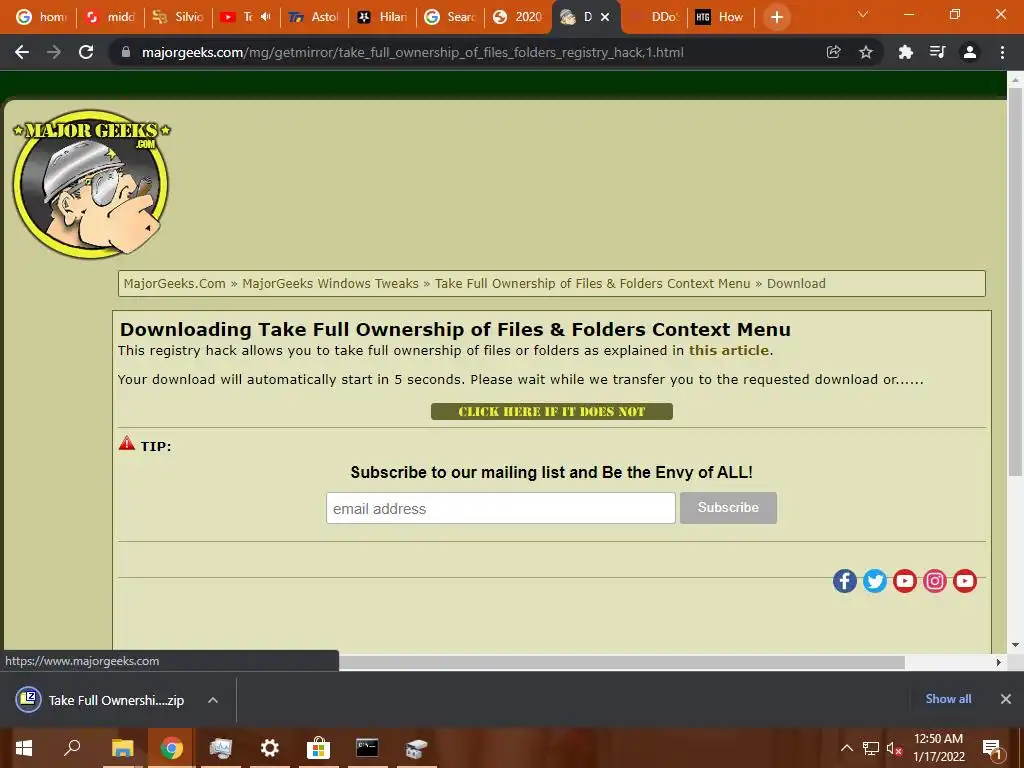Open the notification center icon

click(992, 748)
